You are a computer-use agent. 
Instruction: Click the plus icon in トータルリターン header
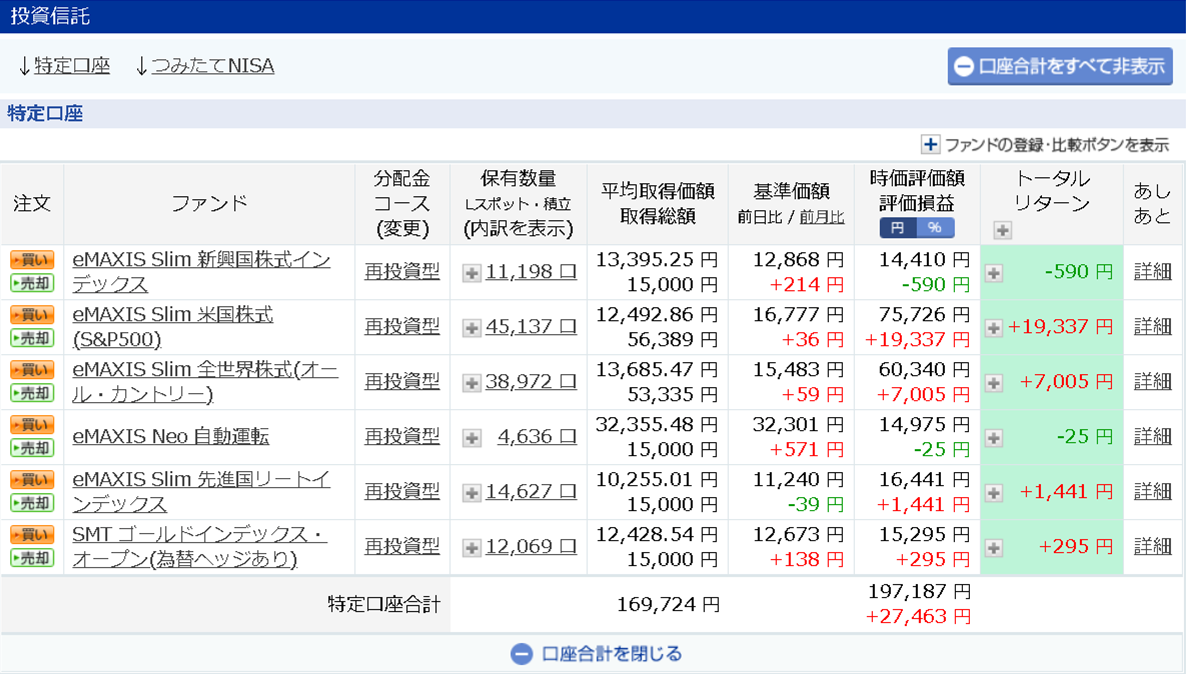tap(1002, 230)
